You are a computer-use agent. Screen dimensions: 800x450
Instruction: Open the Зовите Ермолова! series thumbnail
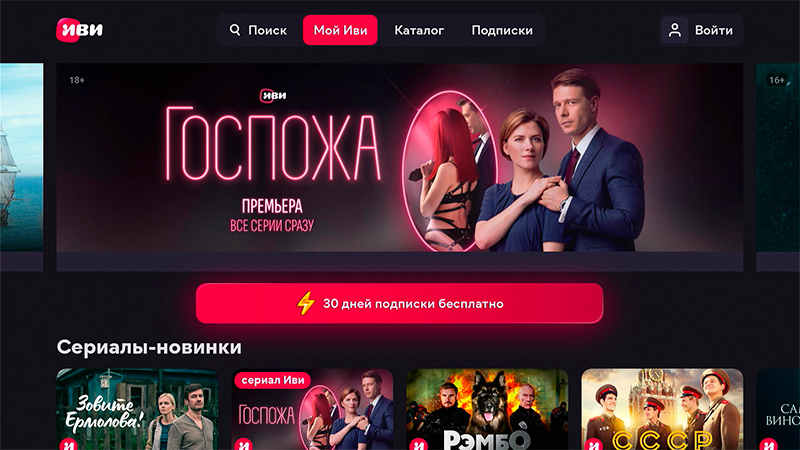pyautogui.click(x=137, y=409)
